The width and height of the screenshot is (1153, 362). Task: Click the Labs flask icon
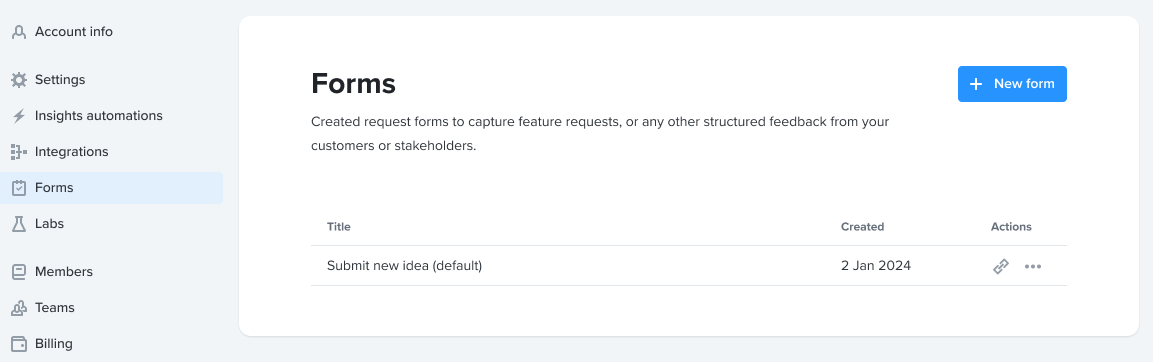[x=19, y=224]
